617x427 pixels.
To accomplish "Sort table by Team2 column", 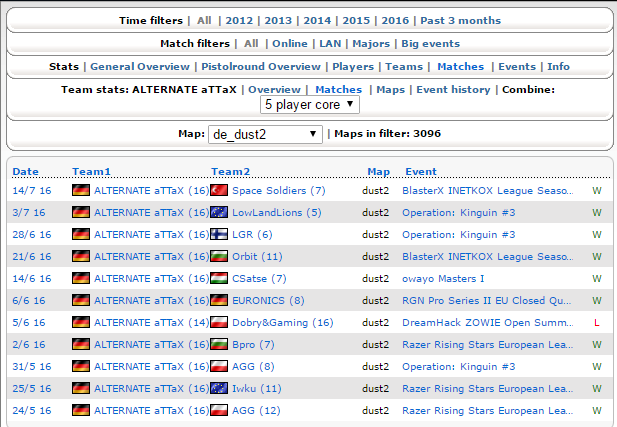I will [230, 172].
